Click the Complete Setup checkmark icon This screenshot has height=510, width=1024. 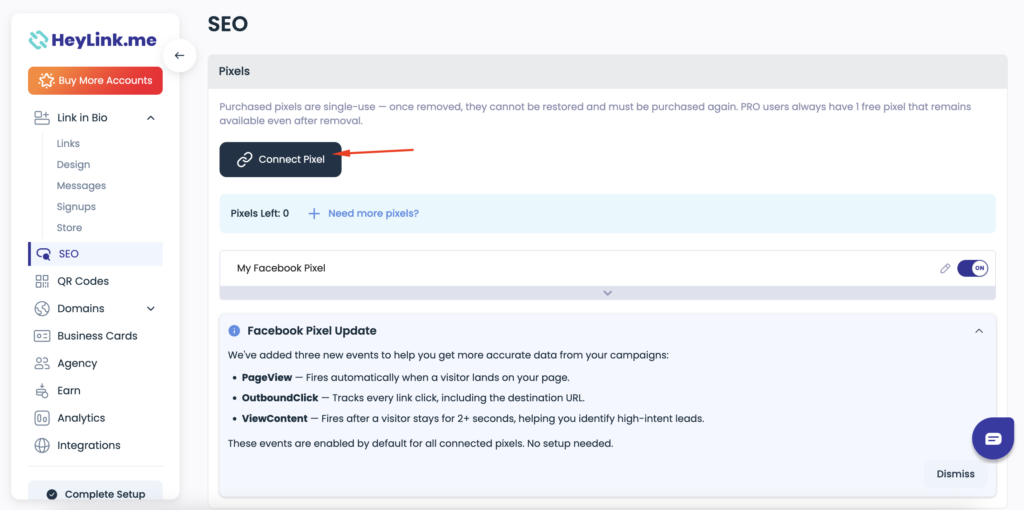pyautogui.click(x=52, y=494)
